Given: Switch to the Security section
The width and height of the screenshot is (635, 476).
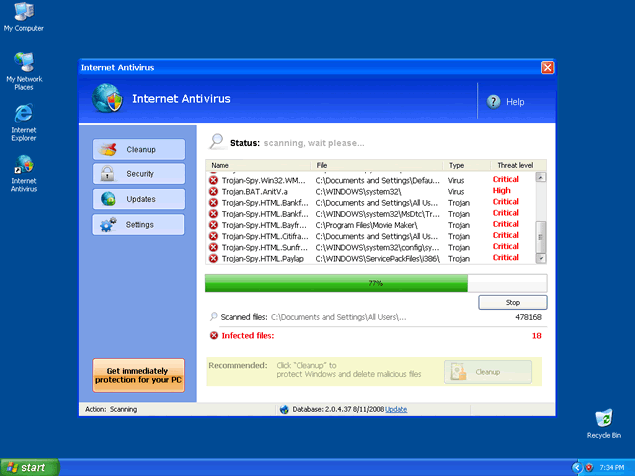Looking at the screenshot, I should pos(139,174).
